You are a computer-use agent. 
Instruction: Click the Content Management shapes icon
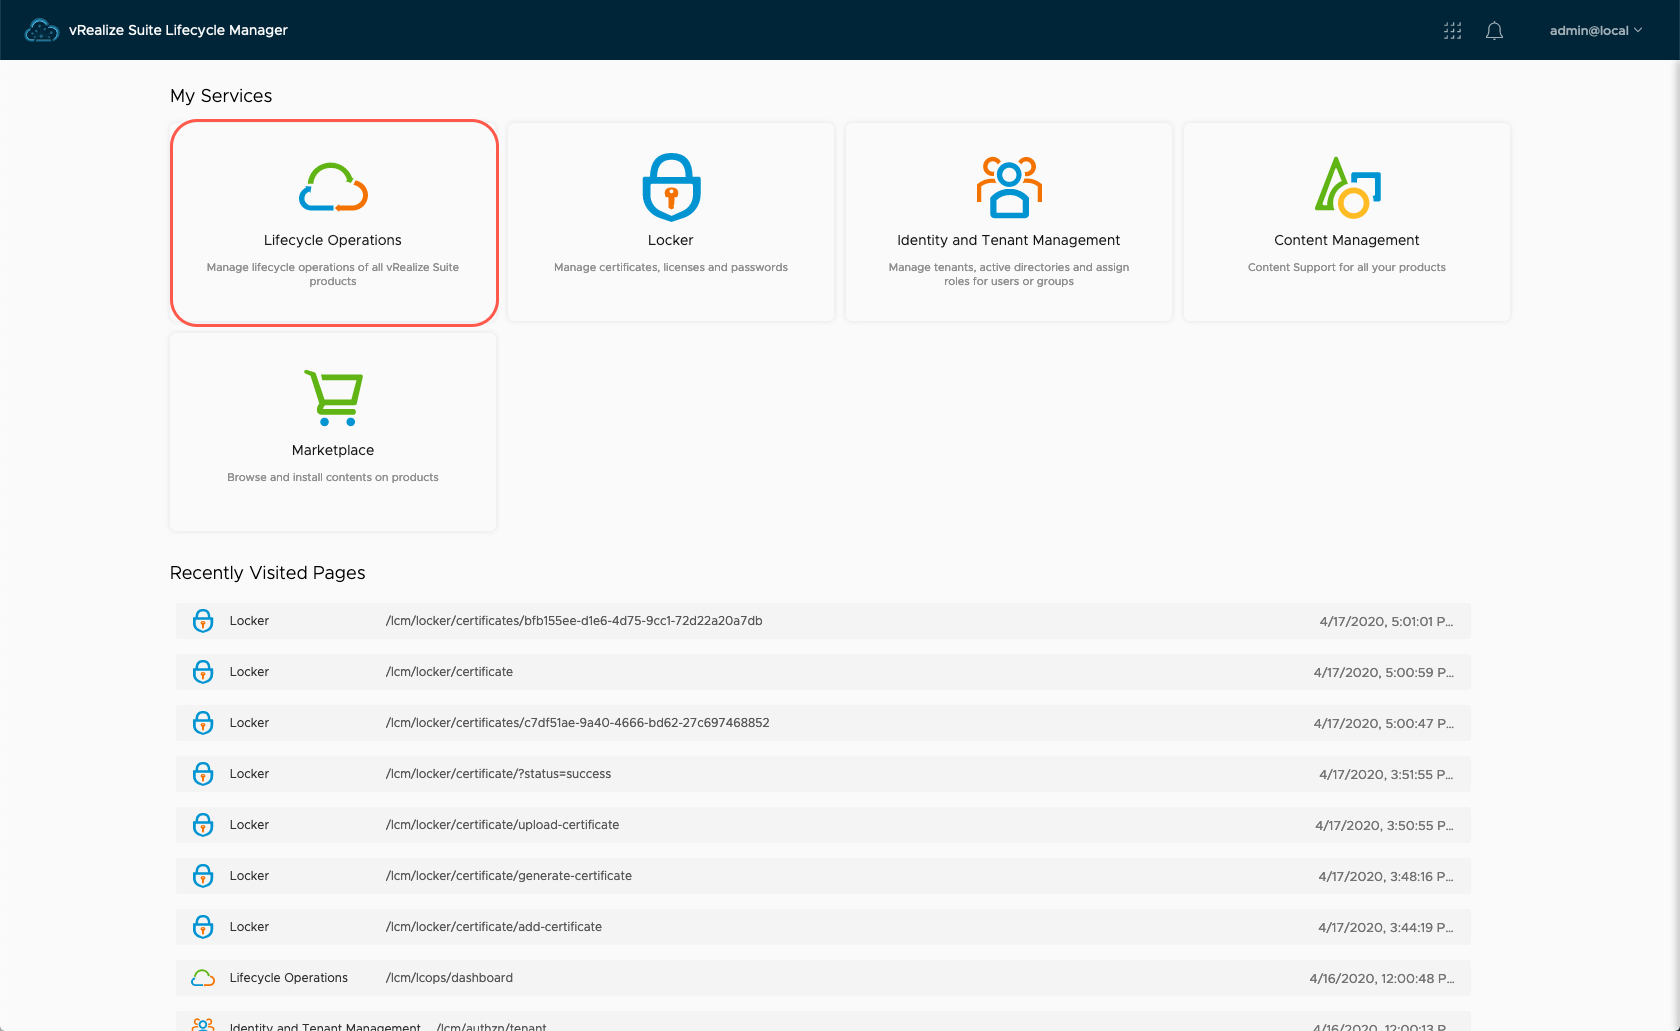click(x=1346, y=187)
